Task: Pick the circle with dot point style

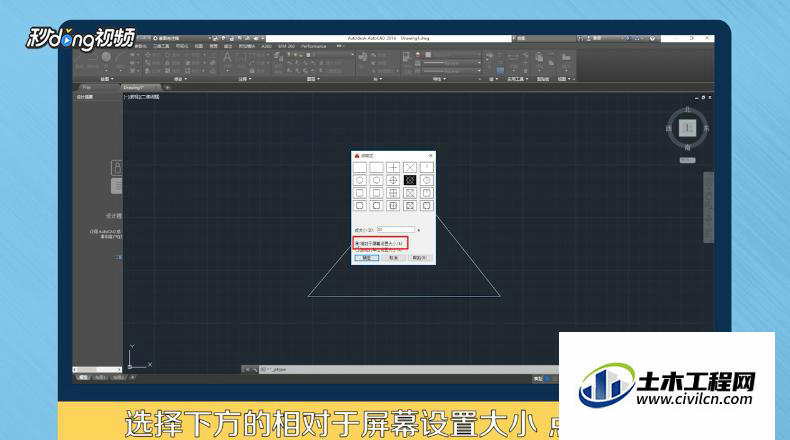Action: [360, 180]
